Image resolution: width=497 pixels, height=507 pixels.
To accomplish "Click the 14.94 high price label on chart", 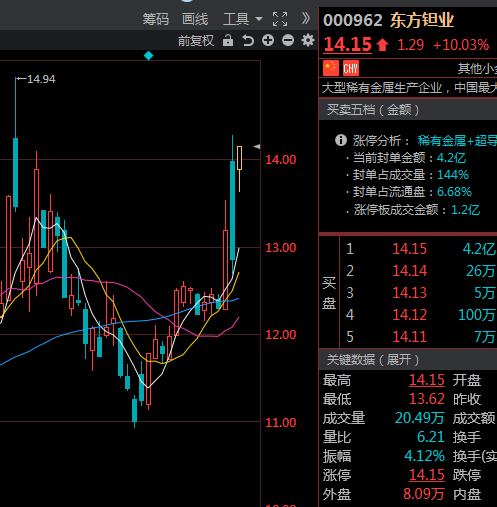I will pyautogui.click(x=41, y=79).
